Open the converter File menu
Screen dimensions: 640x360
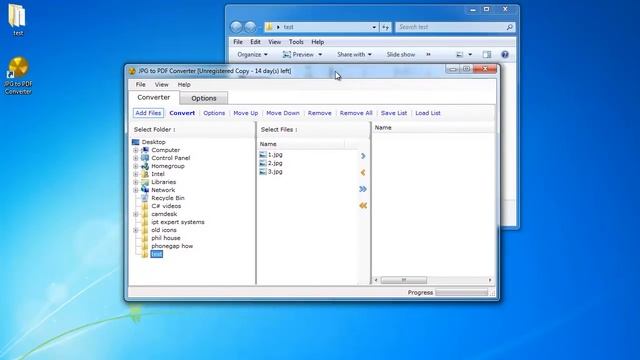pos(140,84)
